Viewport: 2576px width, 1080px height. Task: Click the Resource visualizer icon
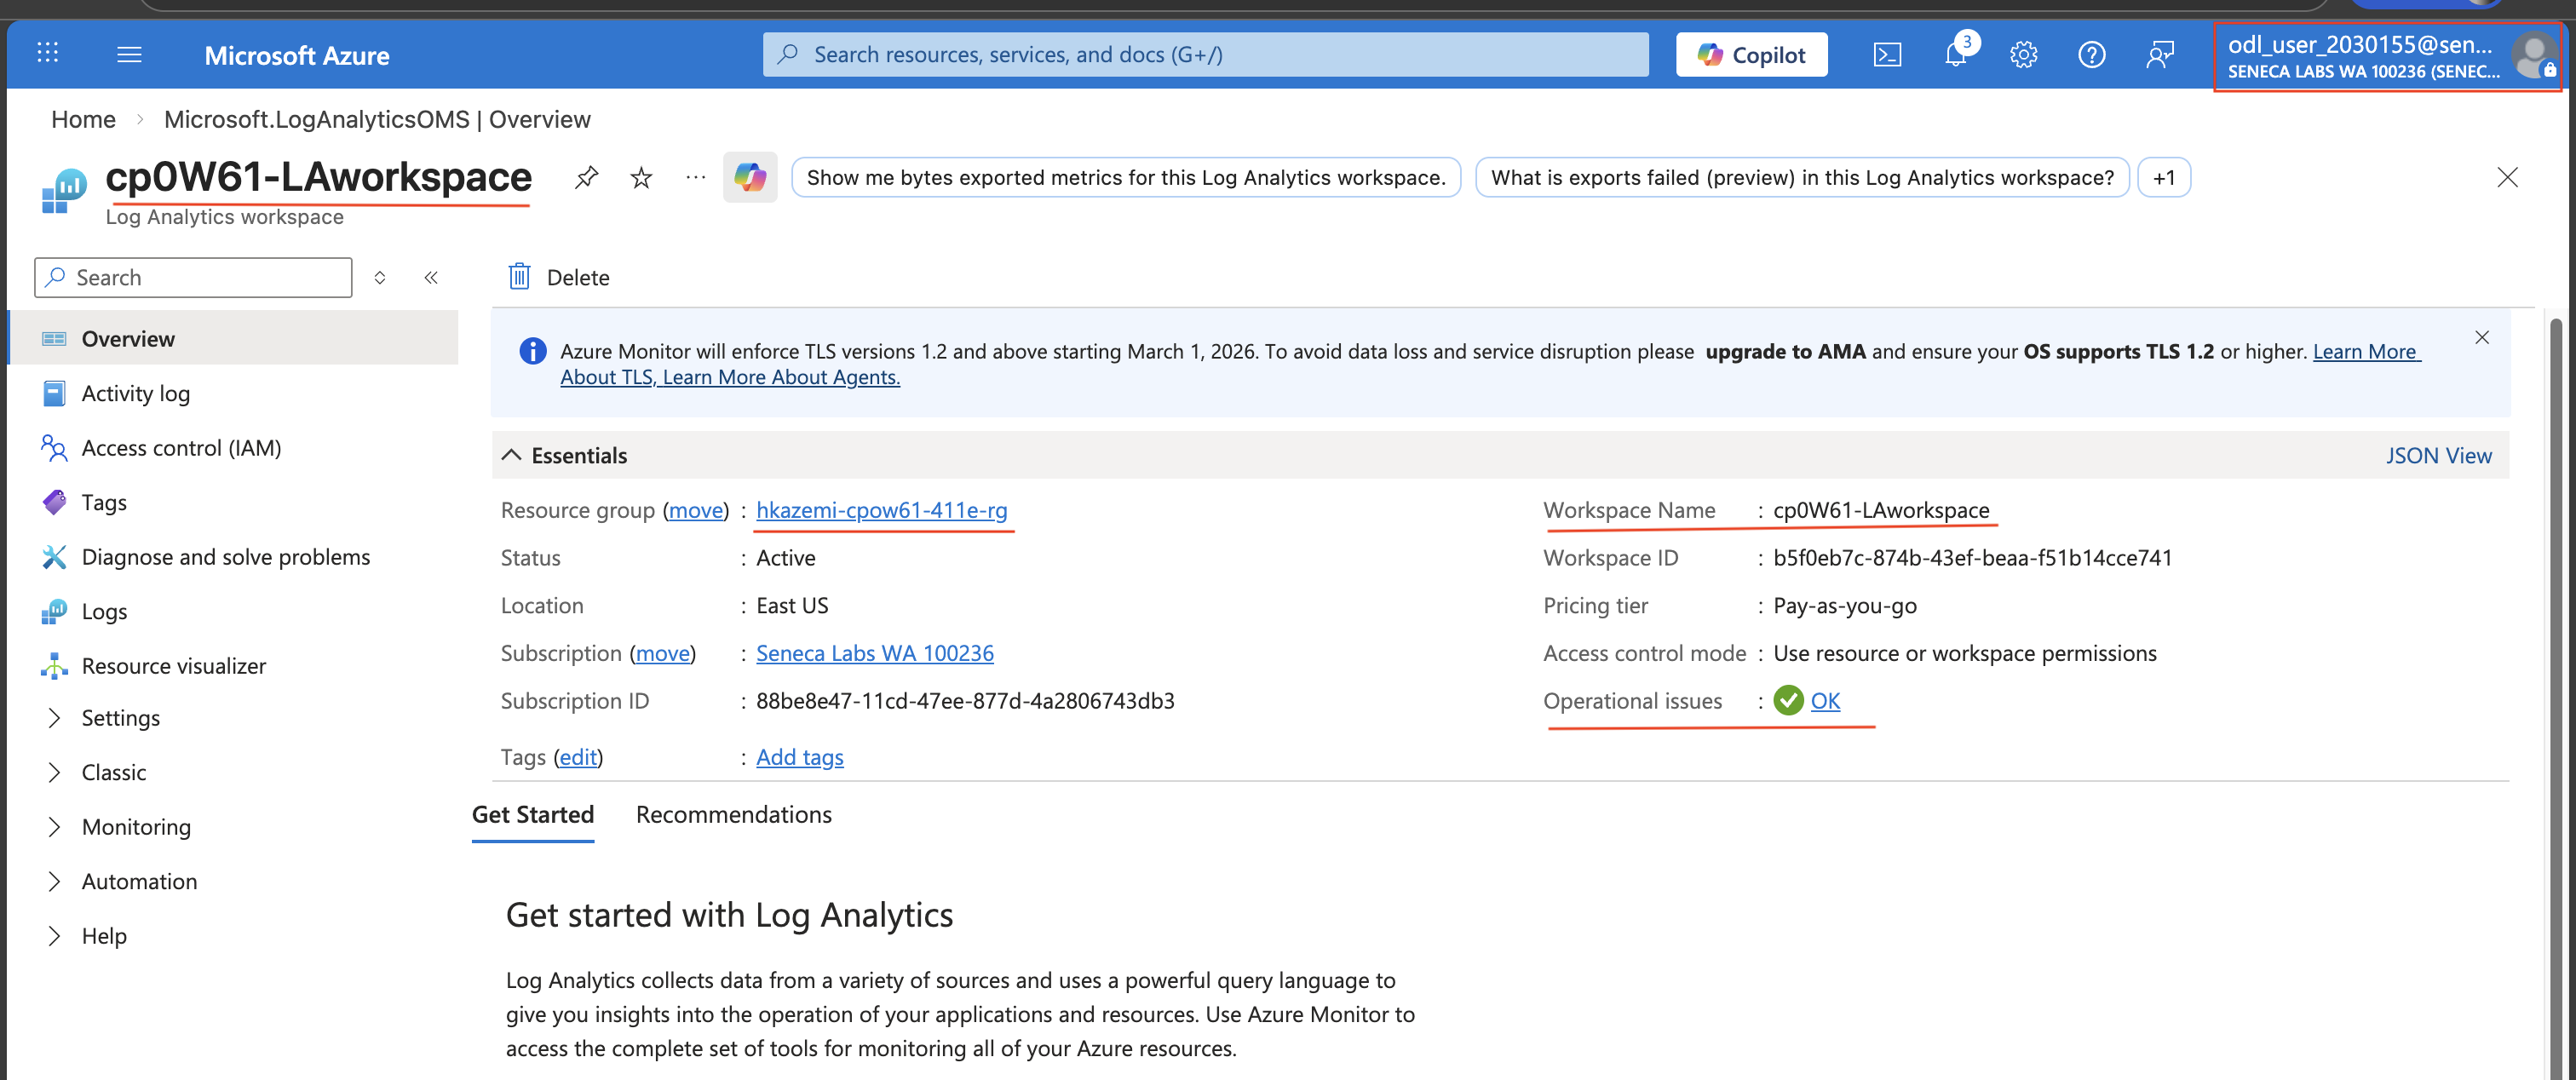54,666
